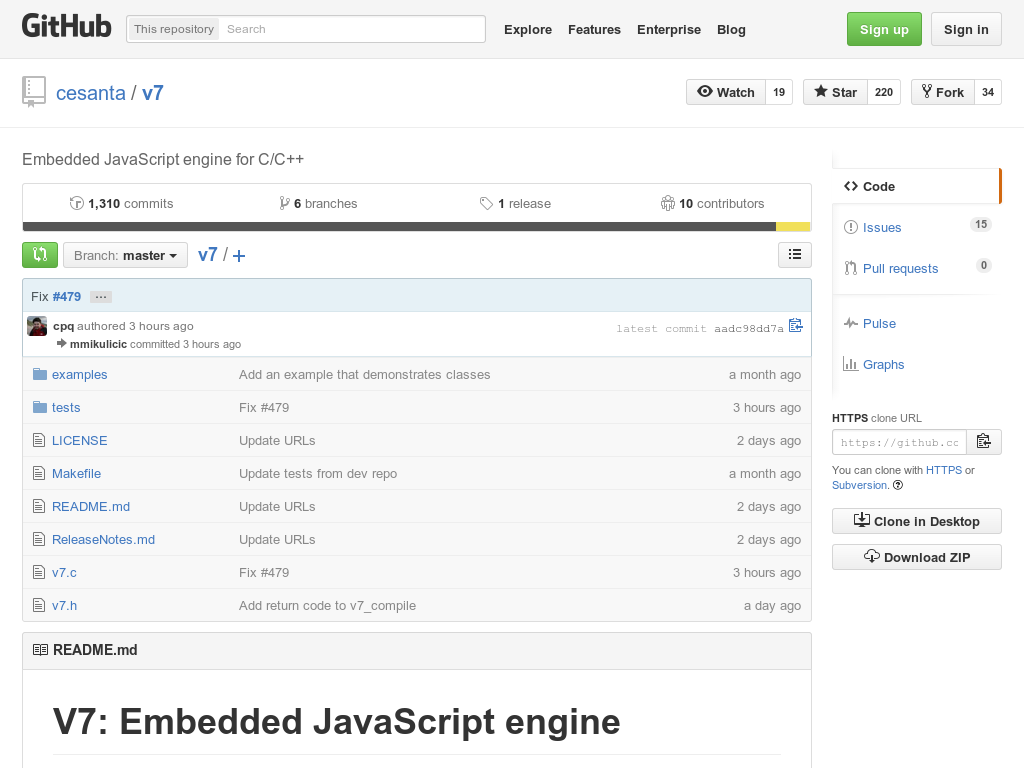
Task: Open the Blog menu item
Action: click(731, 29)
